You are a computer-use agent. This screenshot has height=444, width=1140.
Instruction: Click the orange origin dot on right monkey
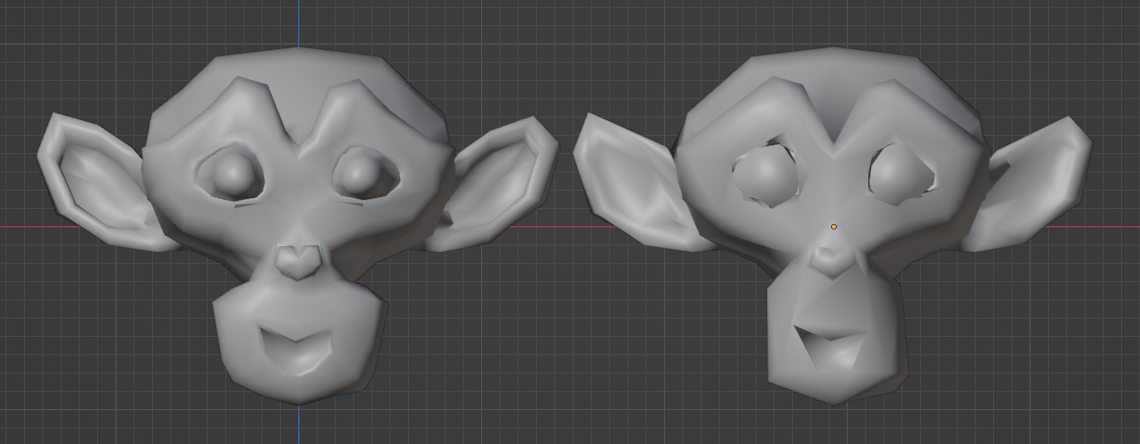[x=834, y=227]
